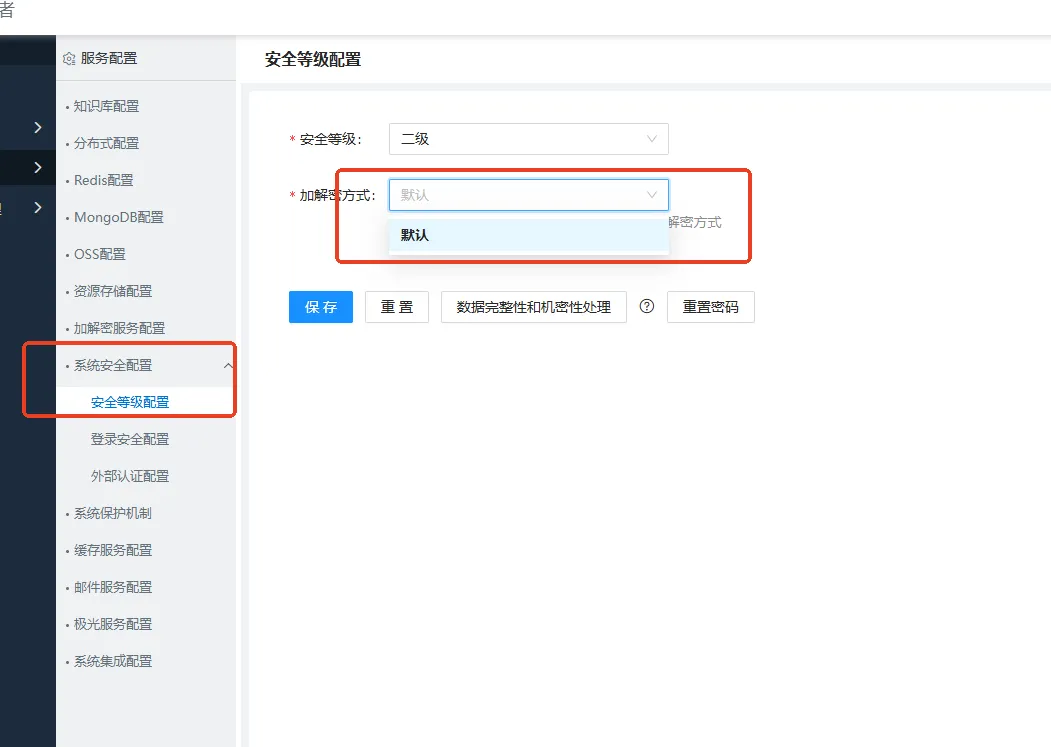Open 知识库配置 in the sidebar

[106, 106]
